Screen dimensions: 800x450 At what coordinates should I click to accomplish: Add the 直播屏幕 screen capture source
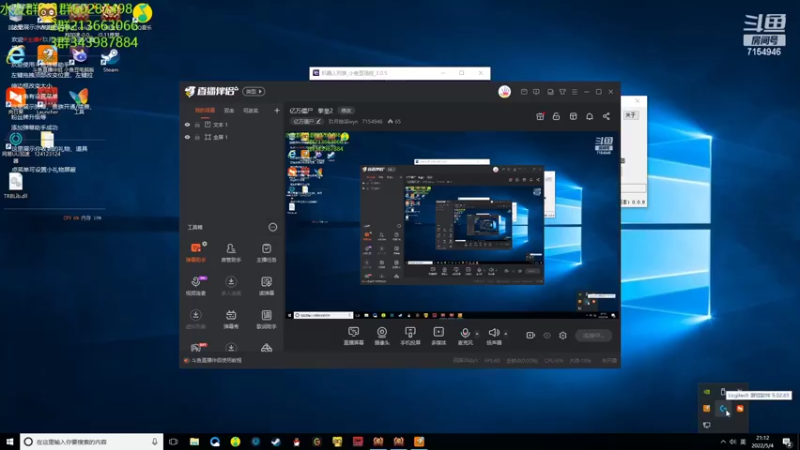tap(354, 336)
